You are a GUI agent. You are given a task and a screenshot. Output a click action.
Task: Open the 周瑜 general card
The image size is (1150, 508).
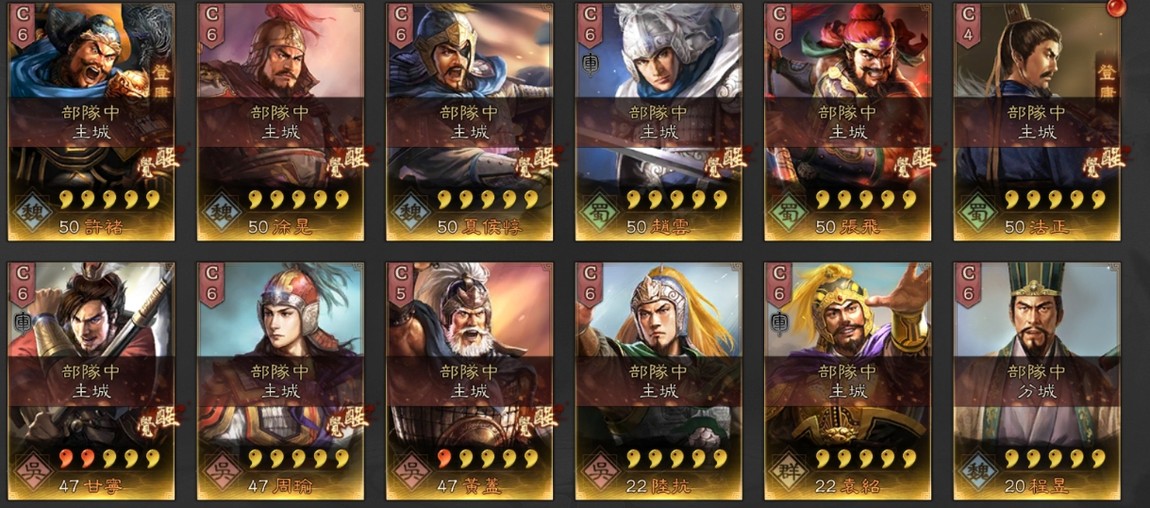pos(280,380)
